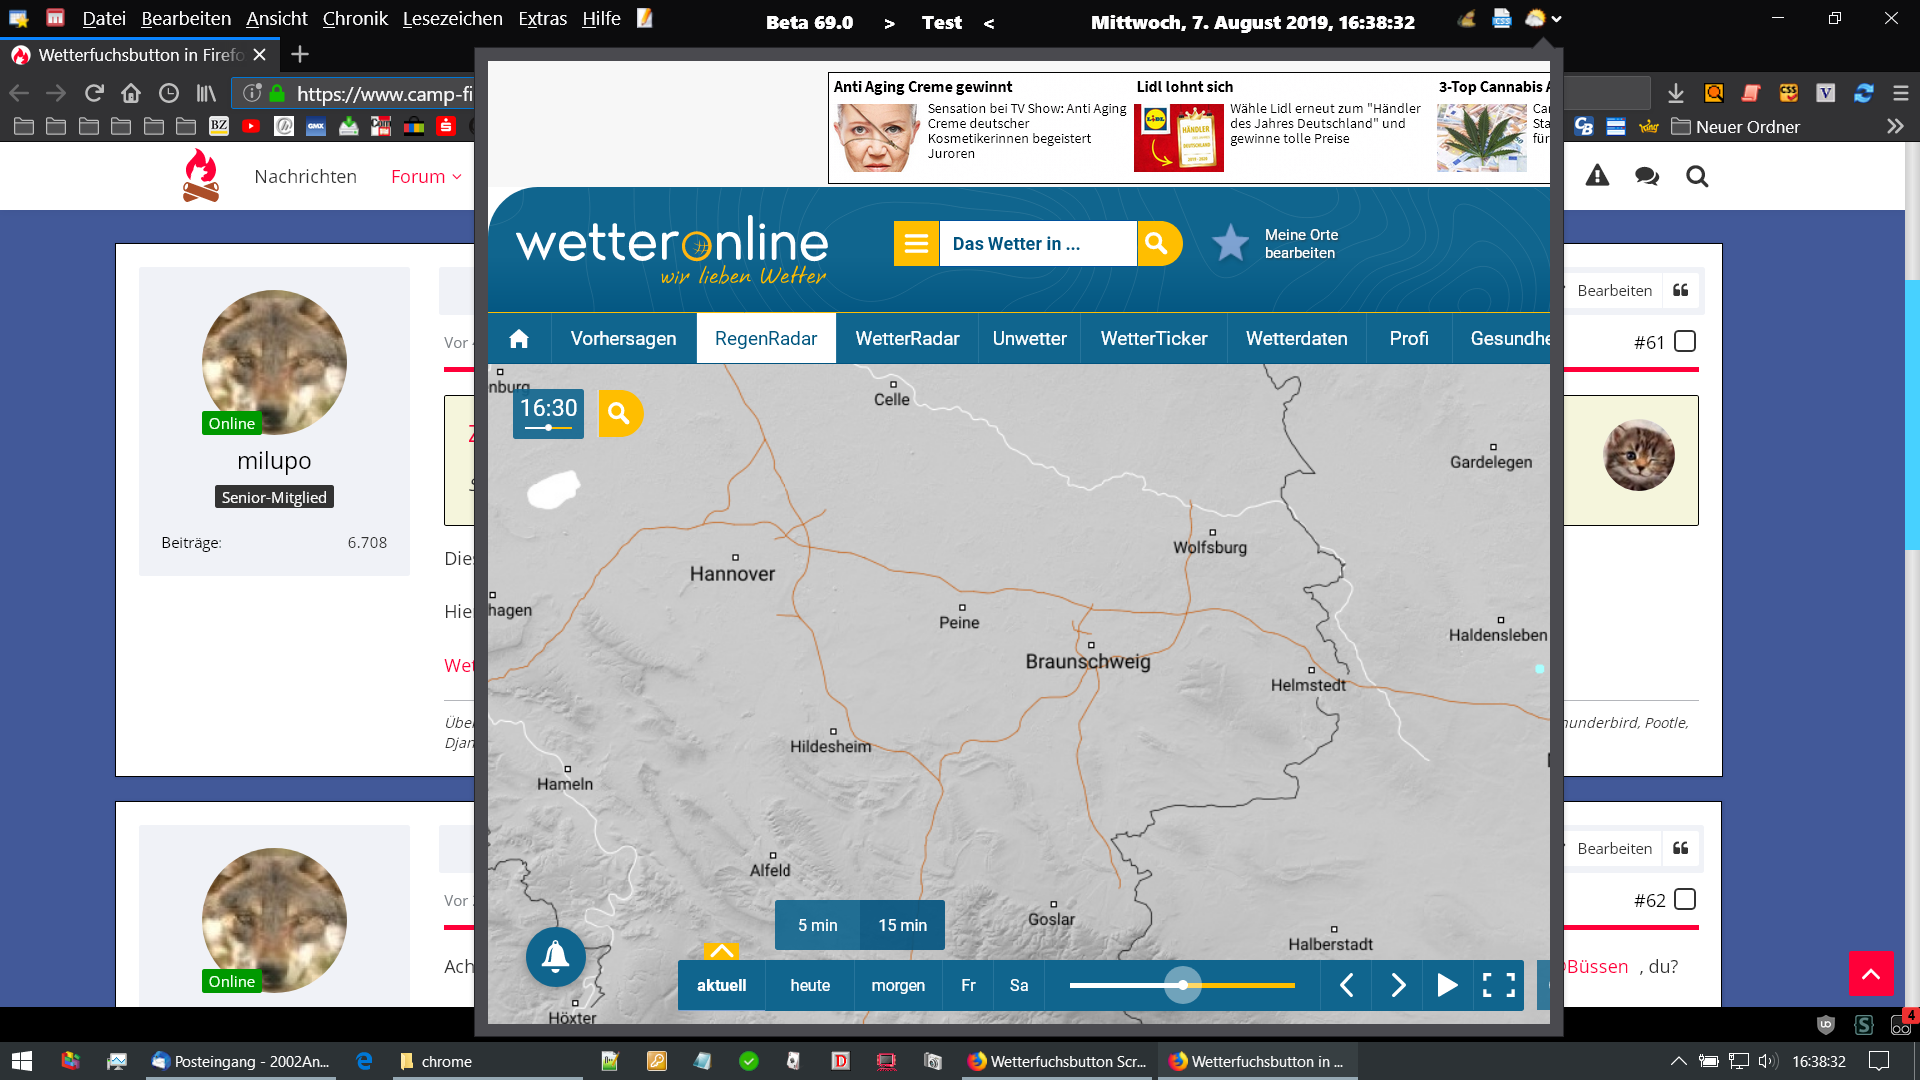Screen dimensions: 1920x1080
Task: Play the rain radar animation
Action: (x=1446, y=985)
